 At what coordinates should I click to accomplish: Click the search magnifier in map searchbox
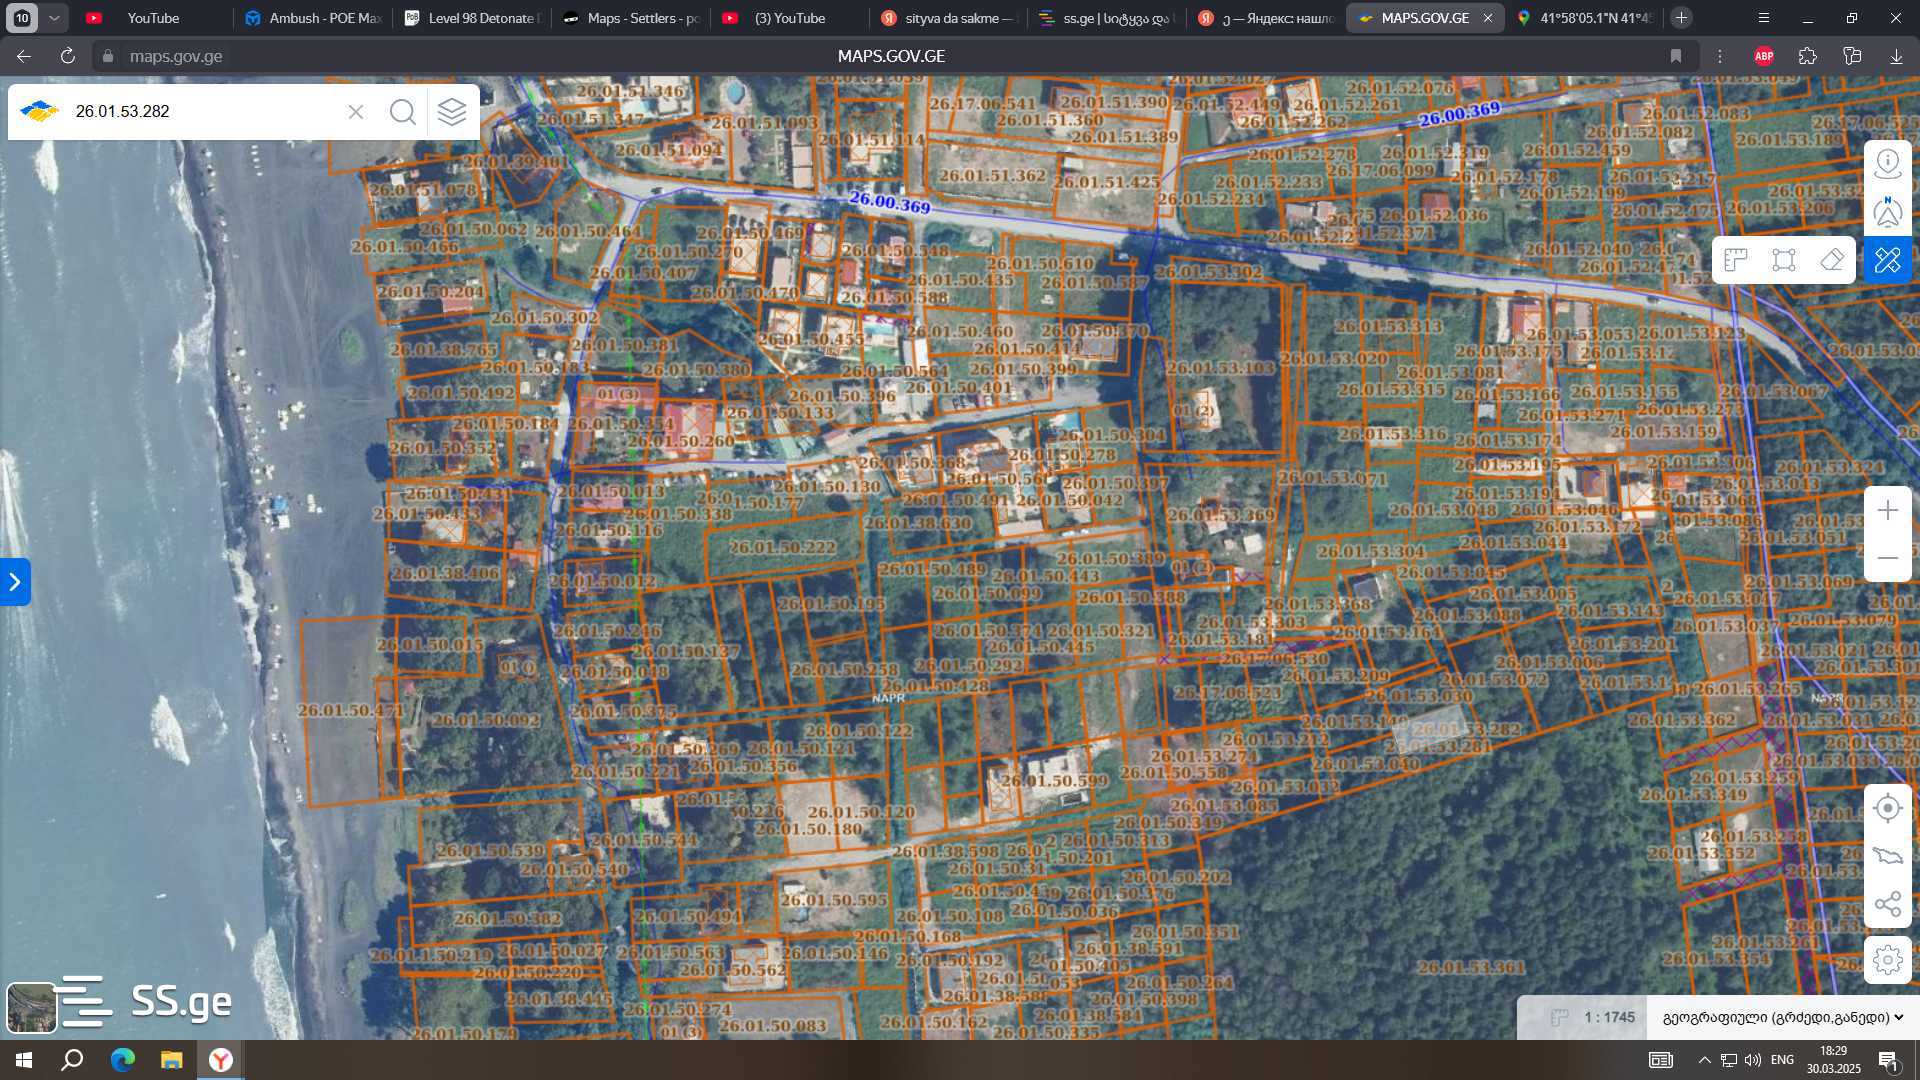[x=403, y=111]
